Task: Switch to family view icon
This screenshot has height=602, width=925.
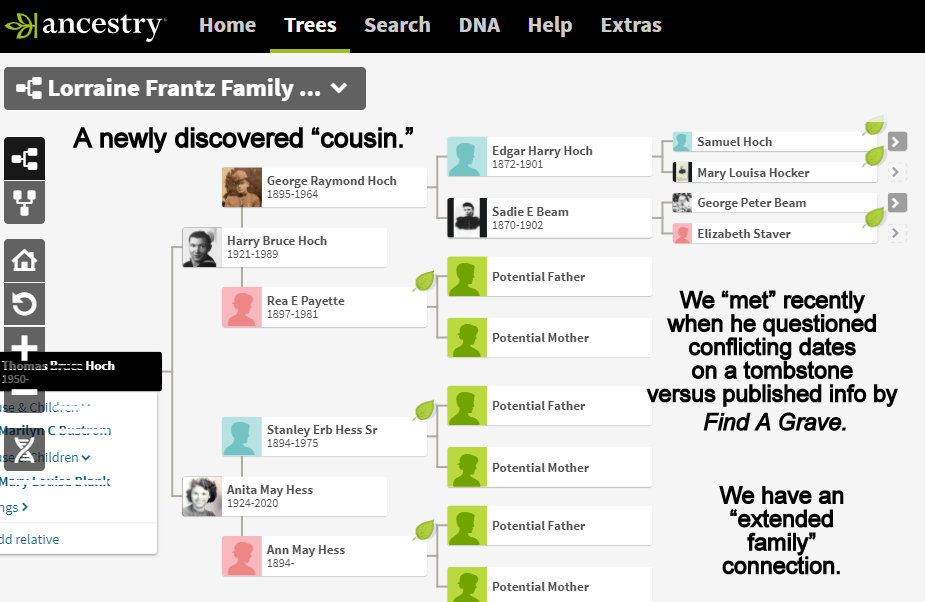Action: [24, 201]
